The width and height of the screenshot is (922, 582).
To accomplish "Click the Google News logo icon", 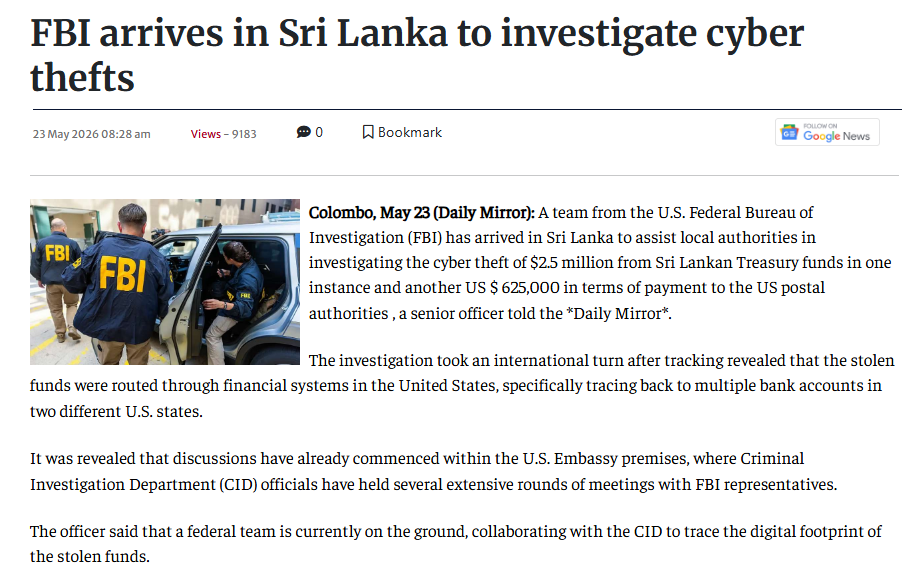I will point(789,132).
